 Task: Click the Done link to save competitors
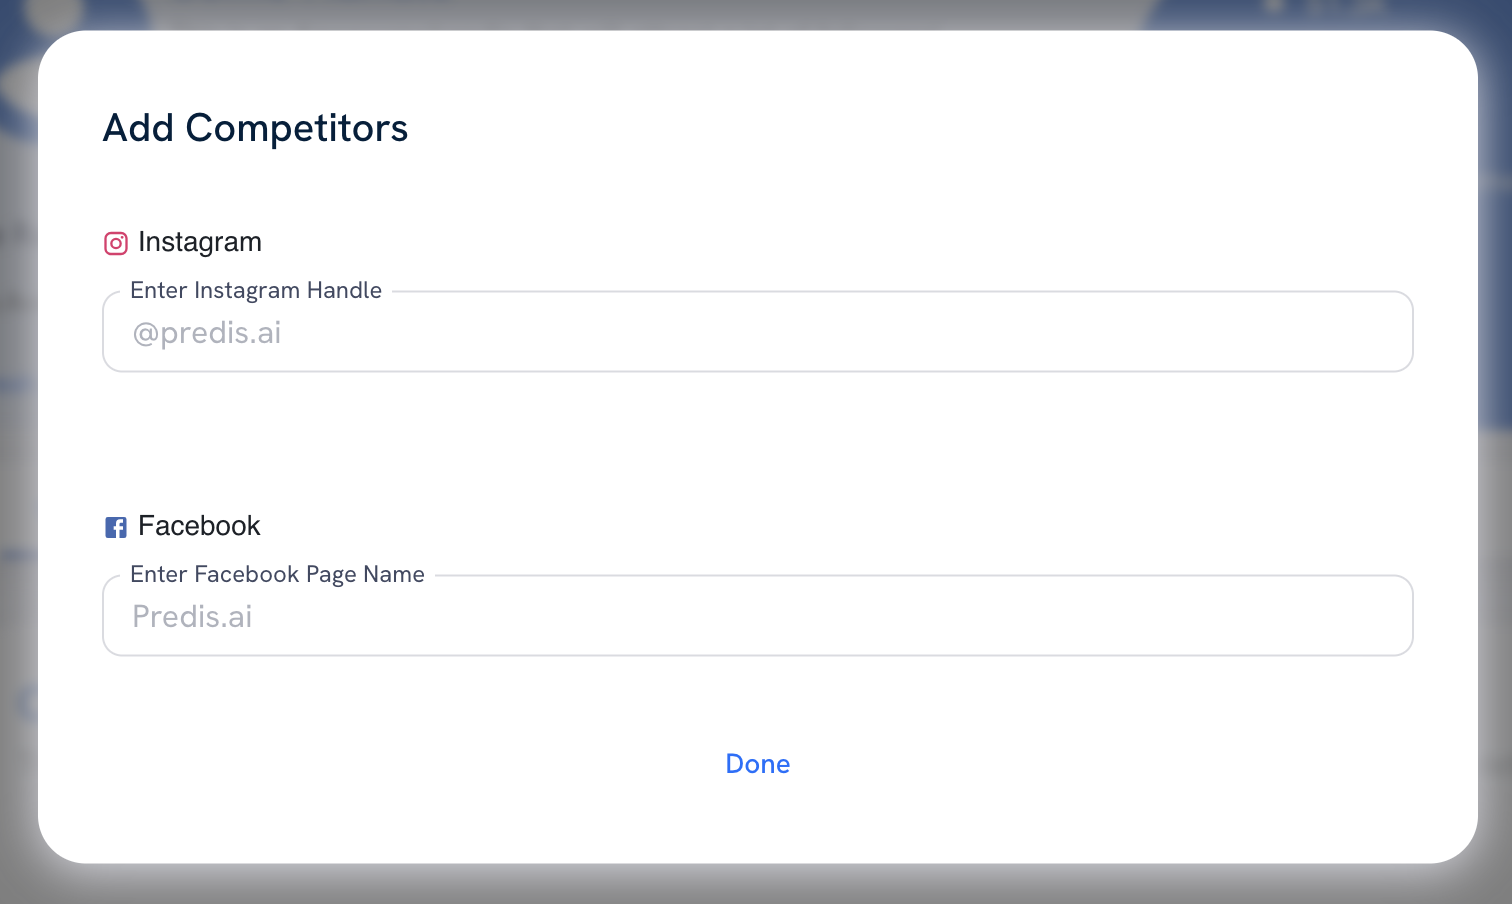[757, 763]
